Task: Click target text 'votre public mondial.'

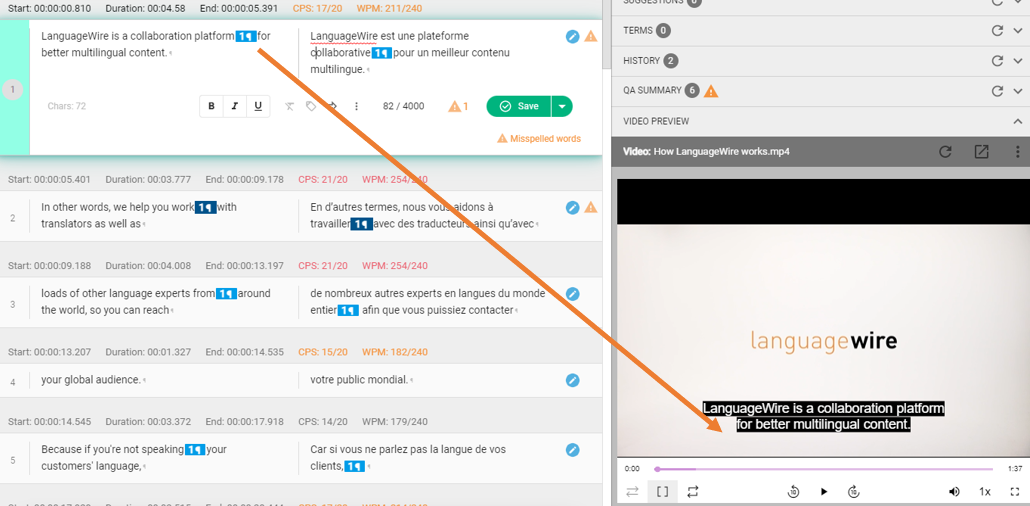Action: (359, 380)
